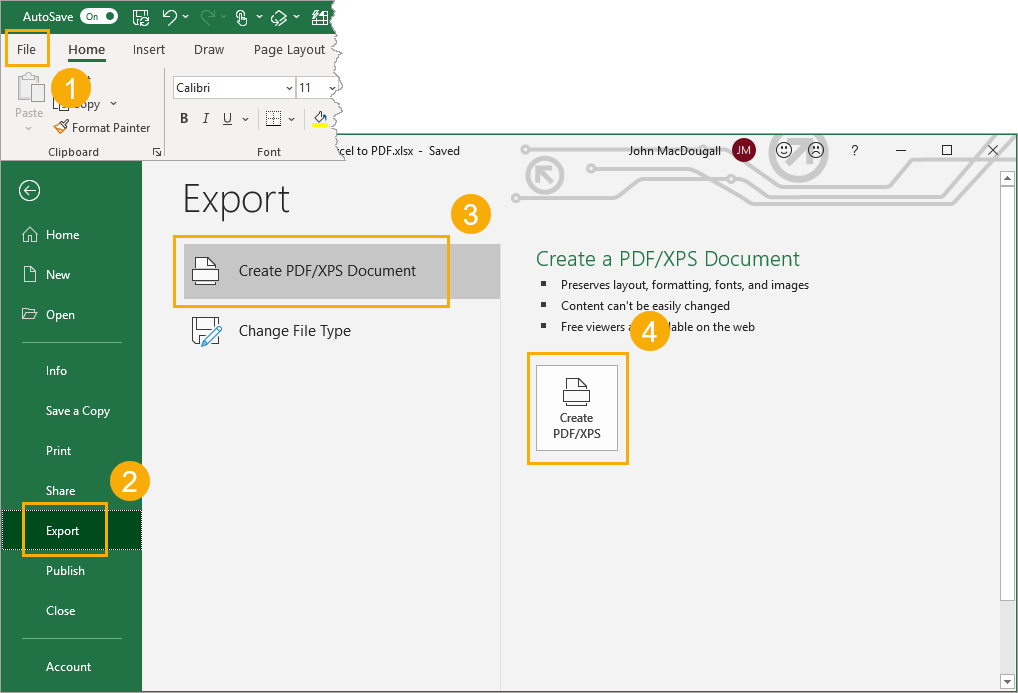1018x693 pixels.
Task: Open the File tab
Action: 27,49
